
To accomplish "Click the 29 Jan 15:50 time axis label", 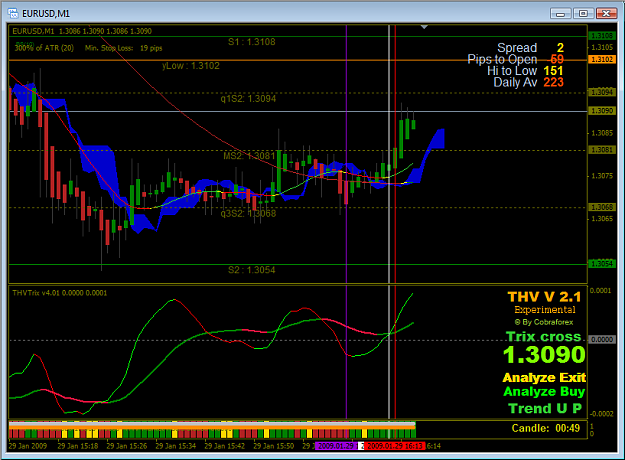I will [x=274, y=446].
